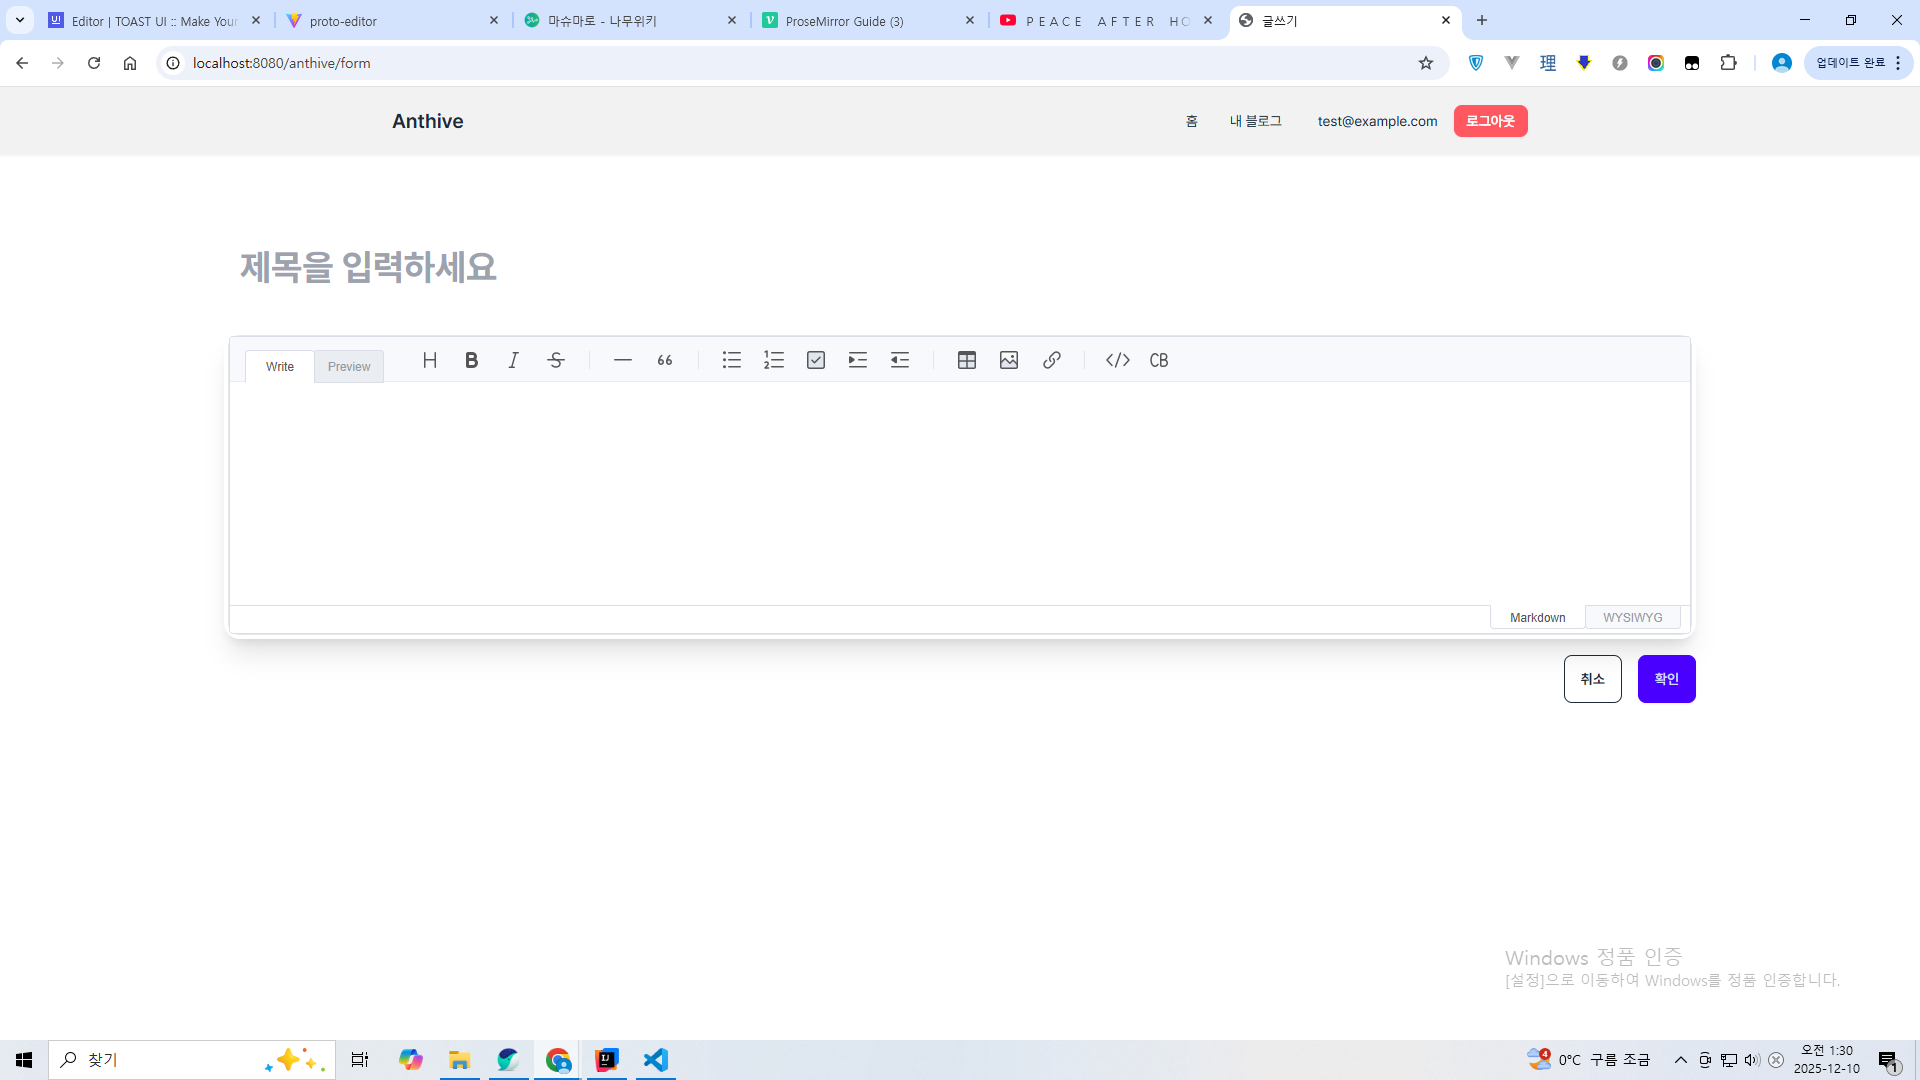Switch to the Preview tab
The height and width of the screenshot is (1080, 1920).
[x=349, y=367]
